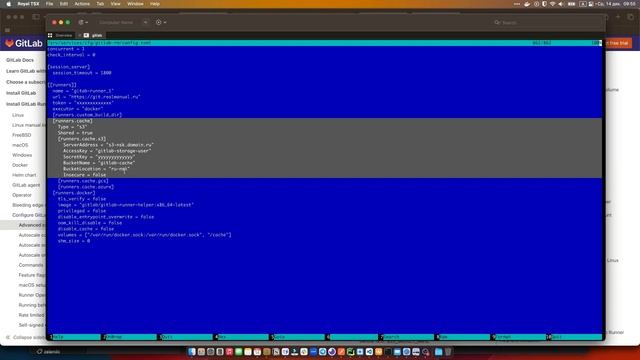This screenshot has width=640, height=360.
Task: Select Windows in the GitLab docs sidebar
Action: tap(22, 155)
